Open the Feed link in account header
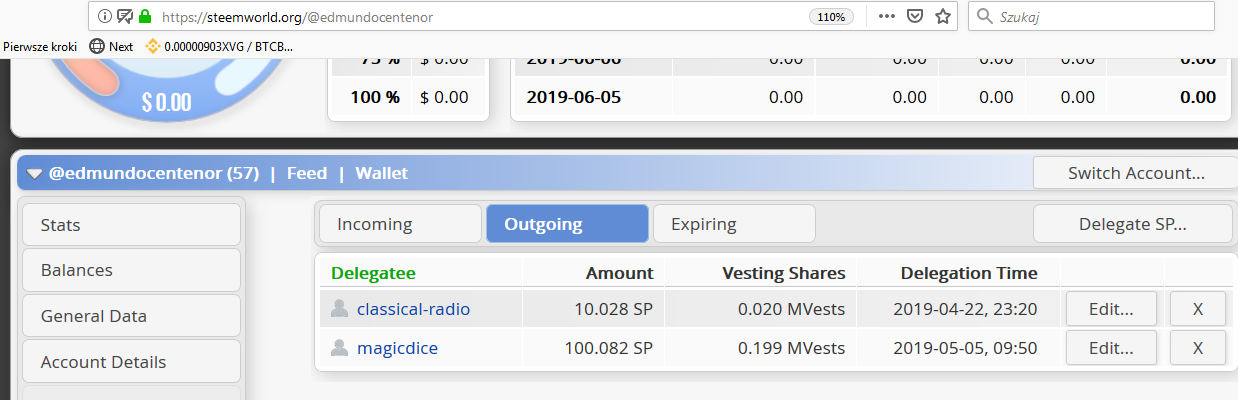Viewport: 1238px width, 400px height. pos(307,173)
